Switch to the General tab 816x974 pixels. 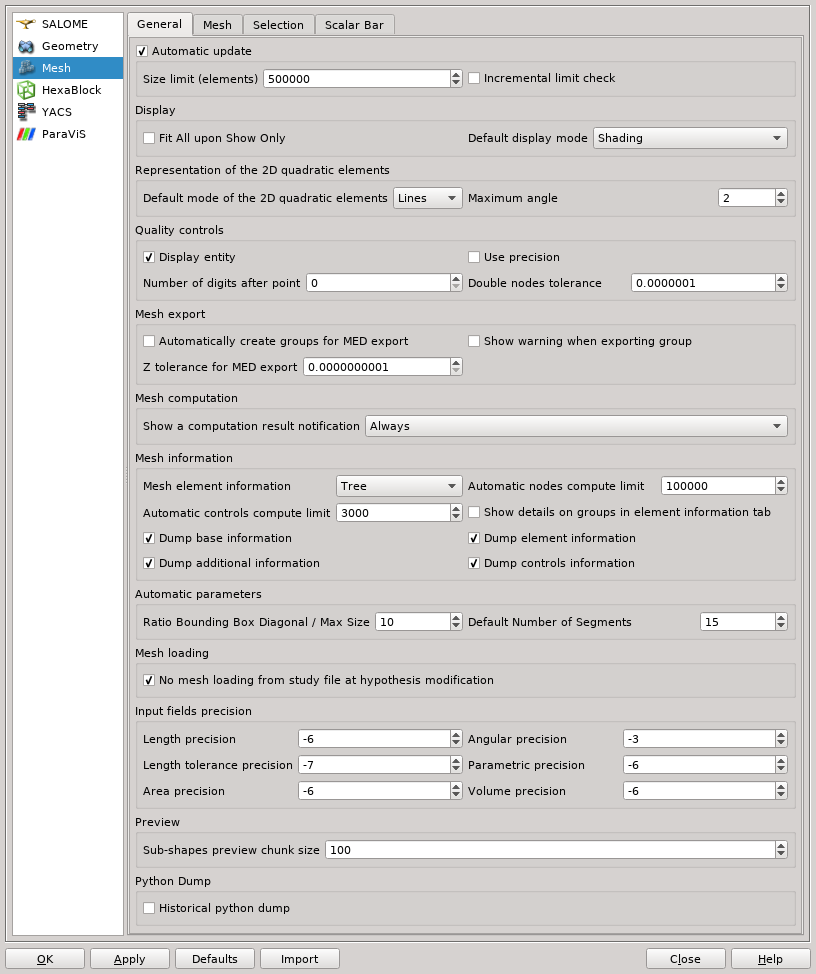coord(159,24)
